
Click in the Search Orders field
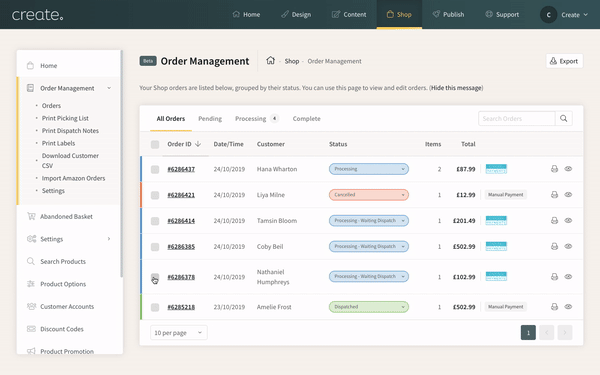[517, 119]
